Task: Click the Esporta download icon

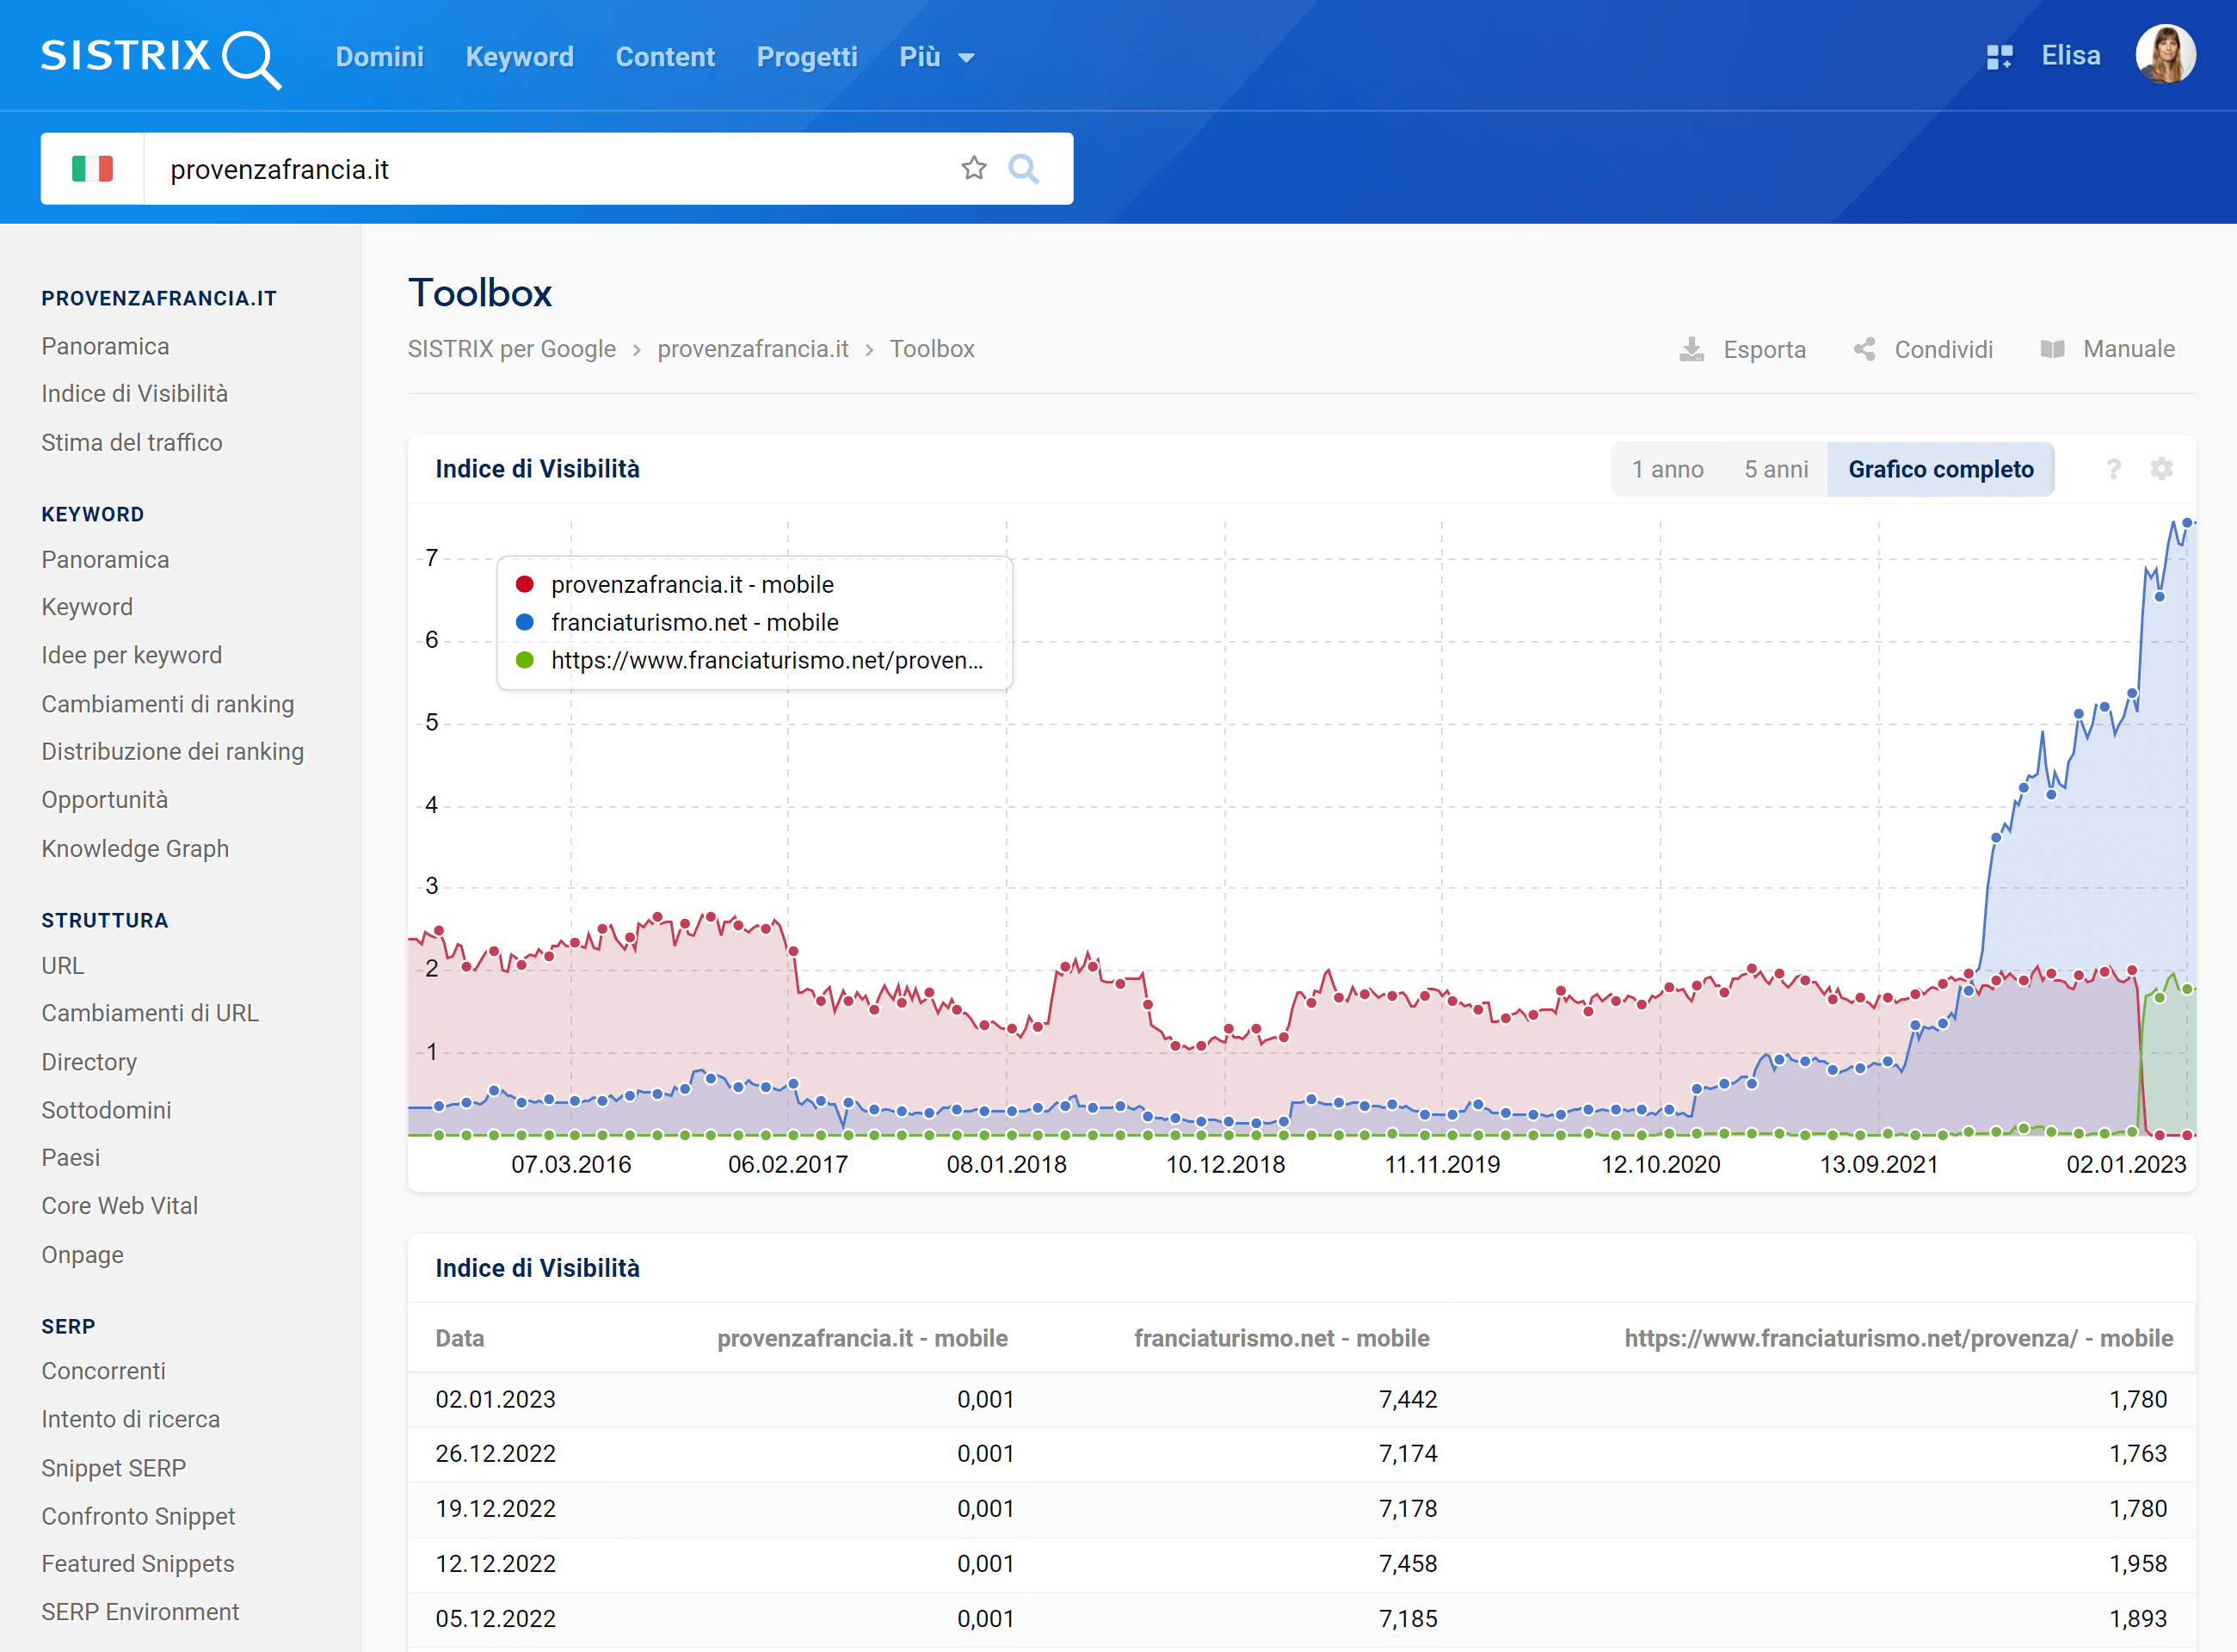Action: tap(1692, 349)
